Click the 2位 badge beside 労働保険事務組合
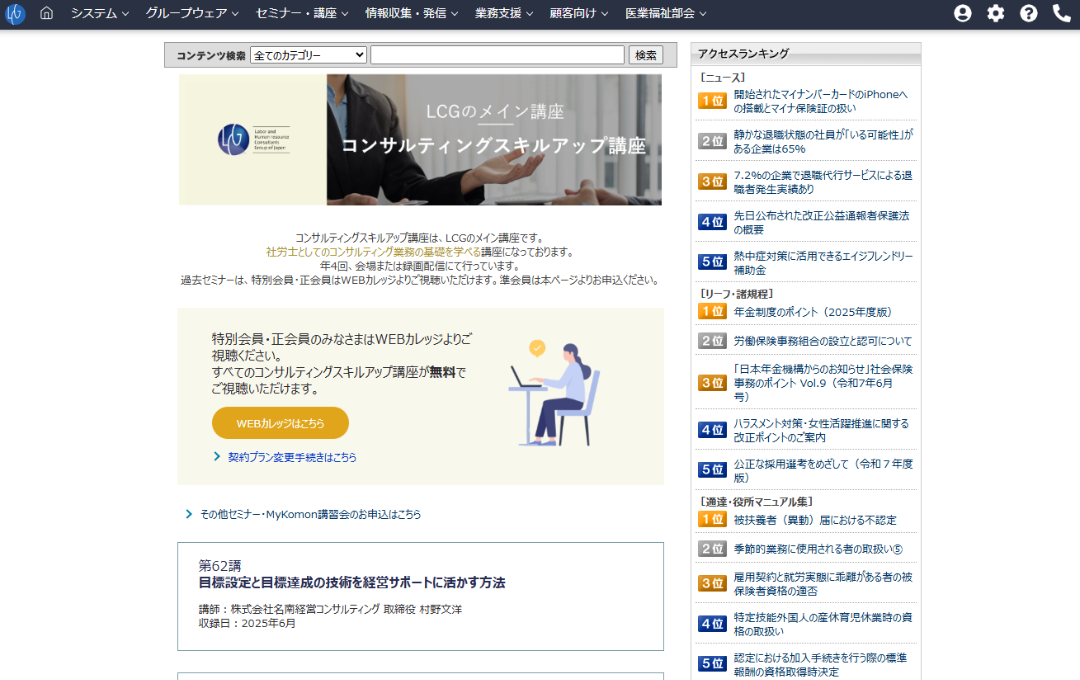1080x680 pixels. (712, 341)
